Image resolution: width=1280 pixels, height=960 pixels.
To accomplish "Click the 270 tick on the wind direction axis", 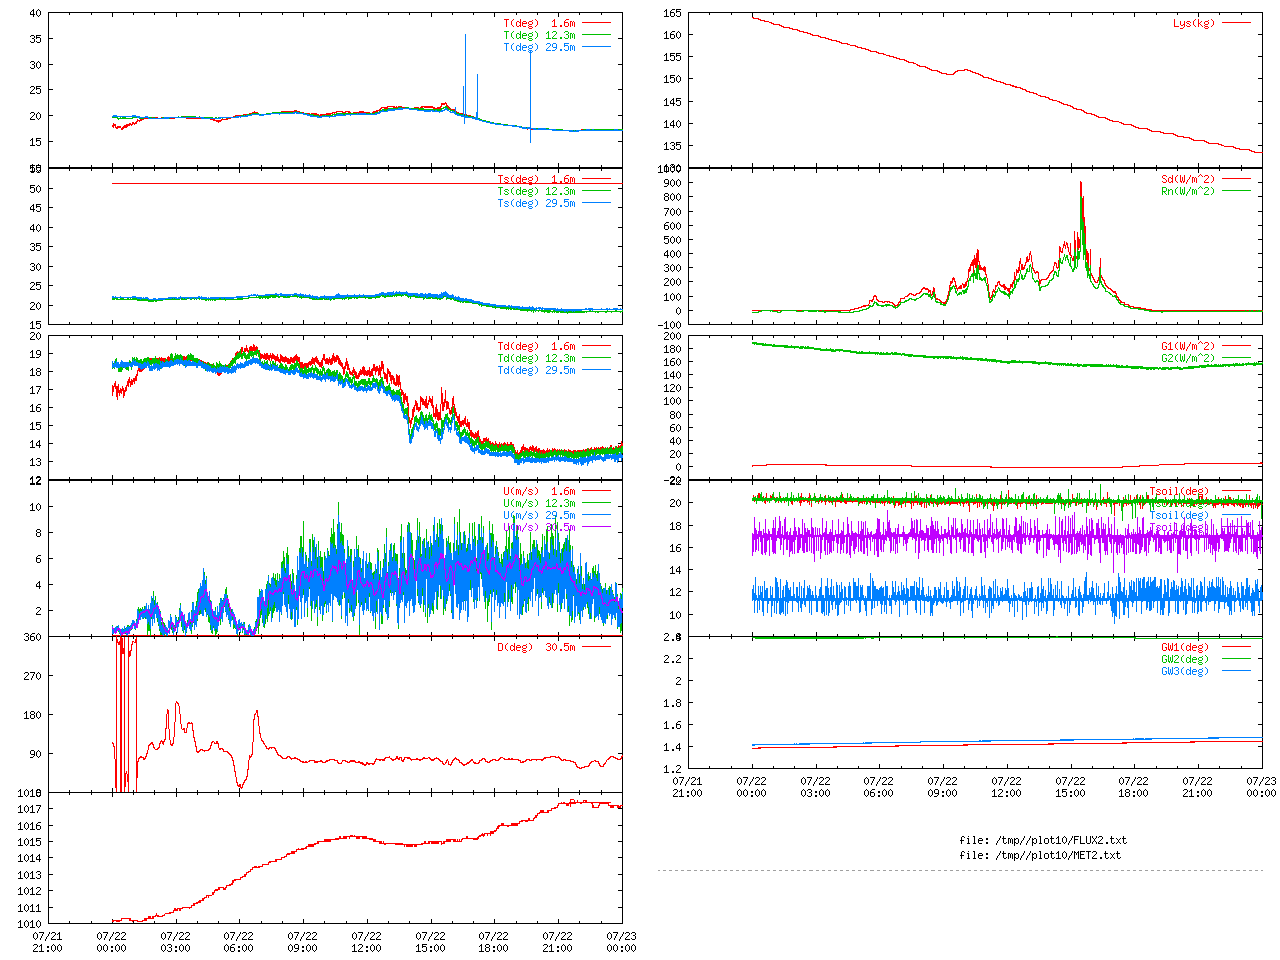I will click(32, 676).
